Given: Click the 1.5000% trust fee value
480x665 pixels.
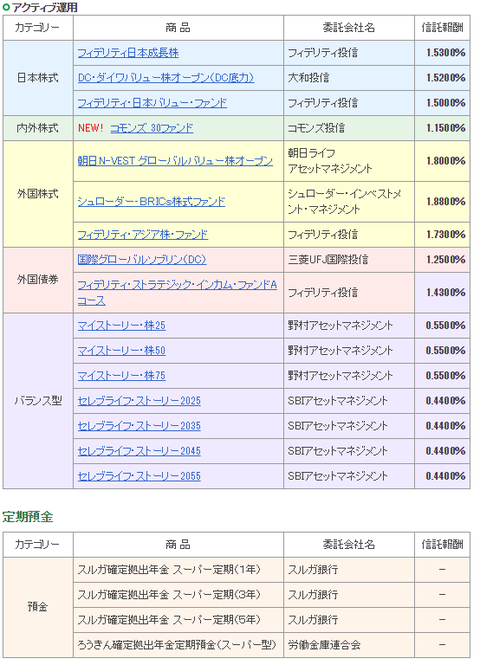Looking at the screenshot, I should [x=446, y=103].
